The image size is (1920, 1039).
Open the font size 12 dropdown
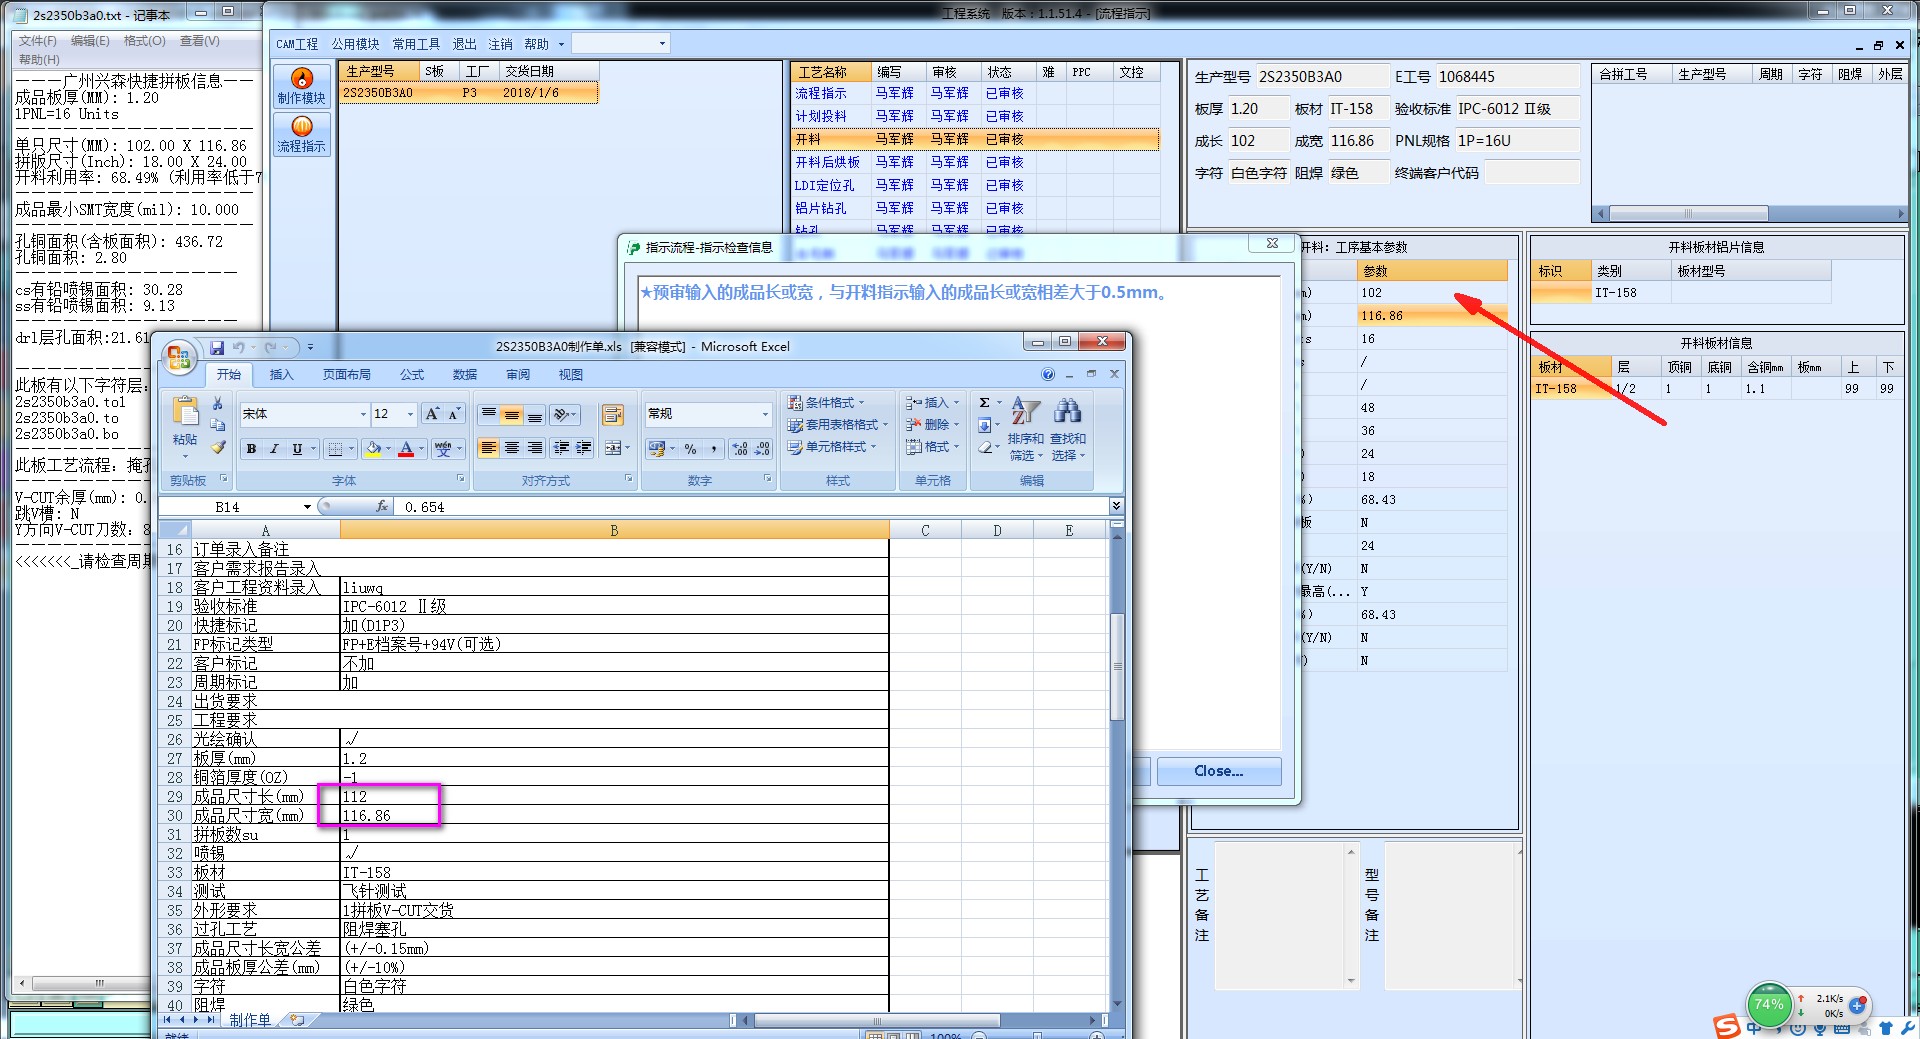coord(409,414)
